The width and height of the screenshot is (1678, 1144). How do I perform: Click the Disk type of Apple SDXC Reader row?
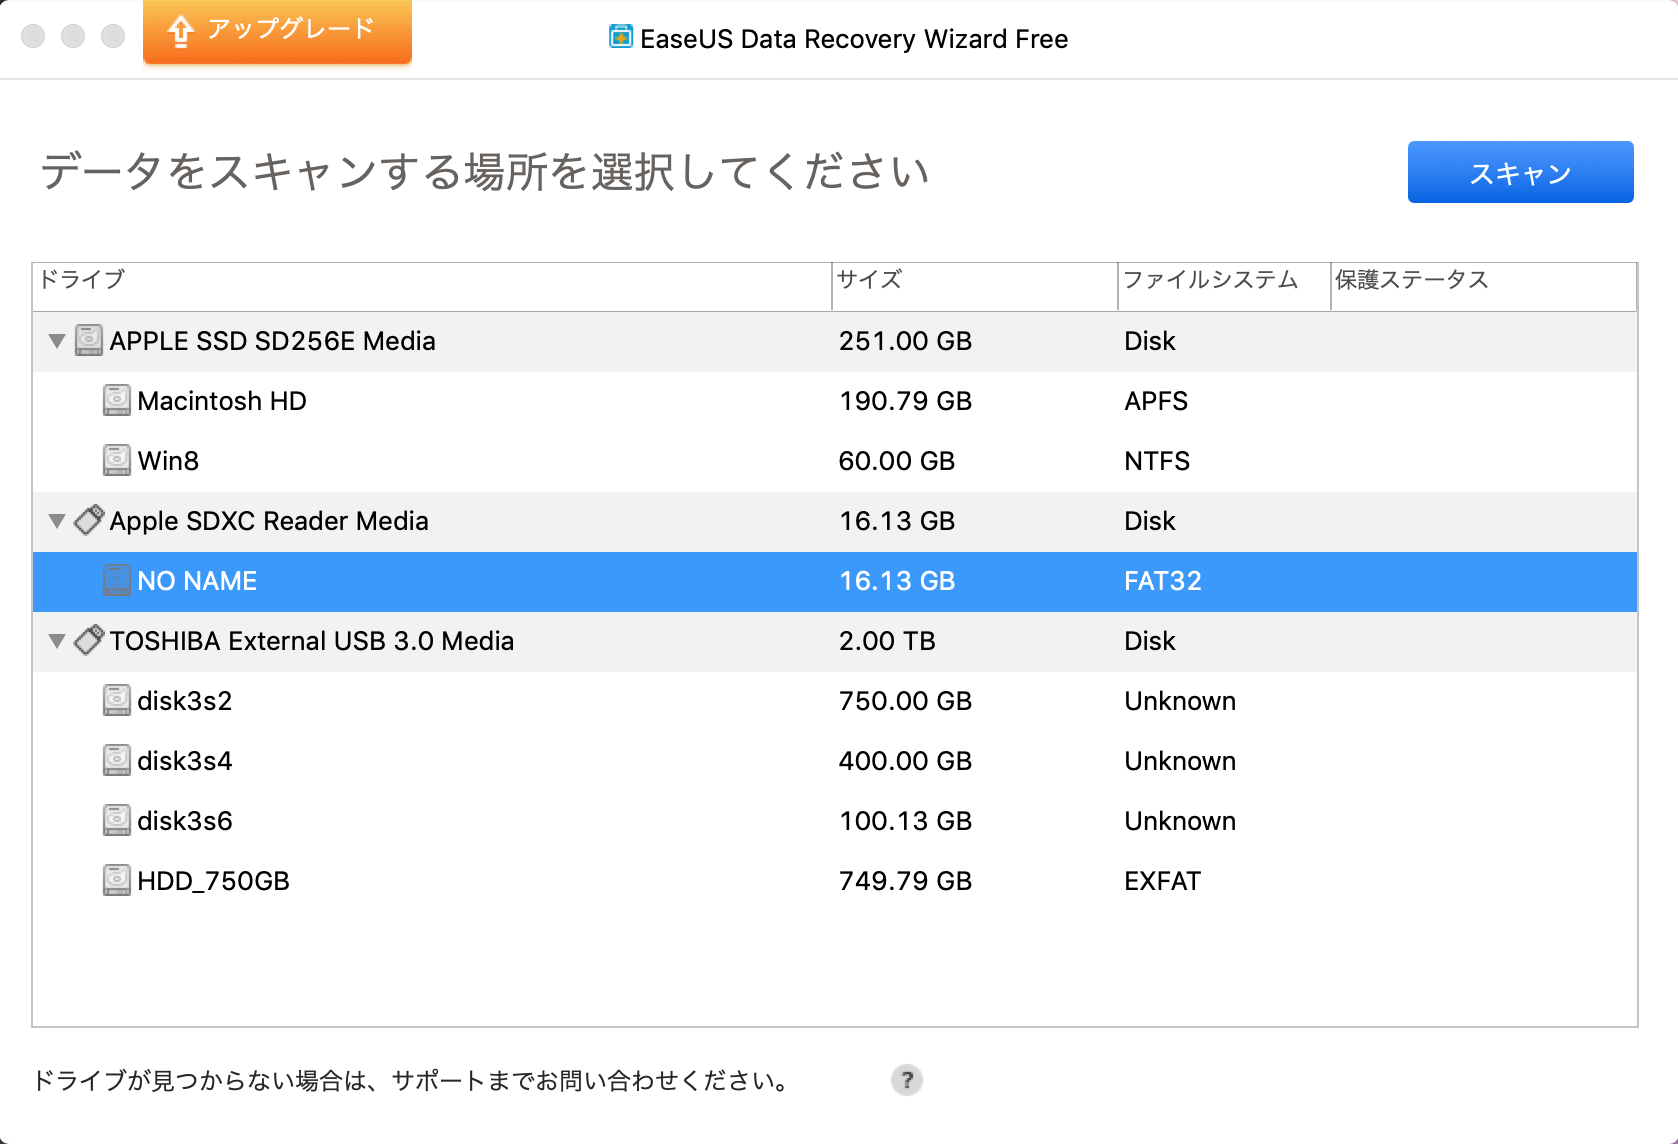click(x=1150, y=521)
